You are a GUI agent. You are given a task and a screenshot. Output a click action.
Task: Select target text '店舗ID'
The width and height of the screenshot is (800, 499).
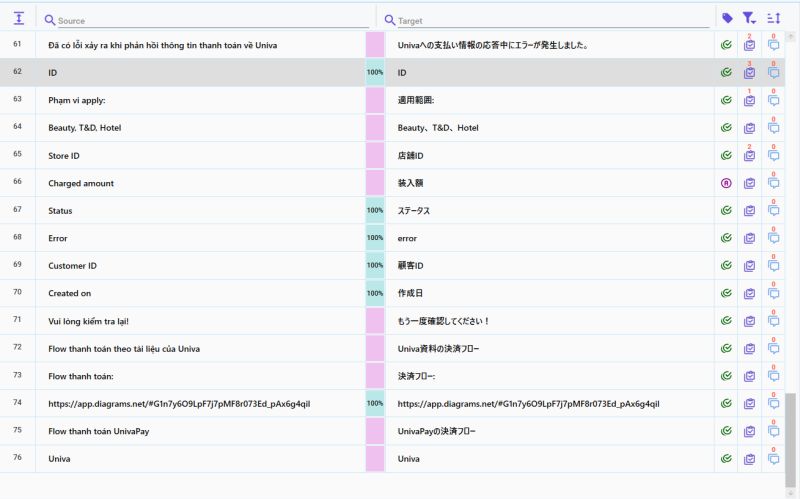tap(410, 156)
